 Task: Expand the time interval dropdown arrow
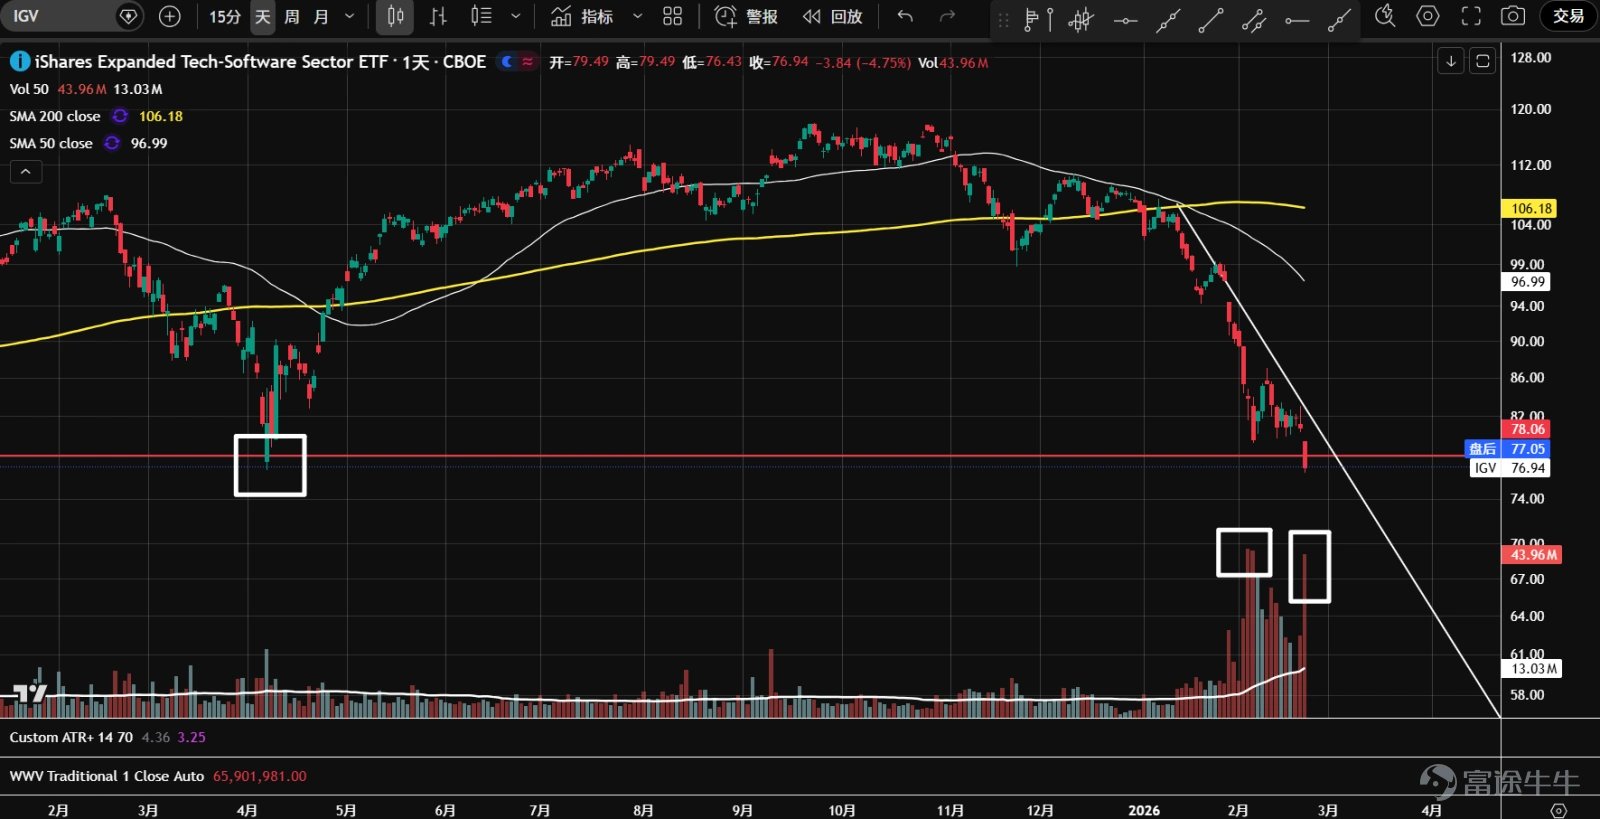pyautogui.click(x=349, y=16)
